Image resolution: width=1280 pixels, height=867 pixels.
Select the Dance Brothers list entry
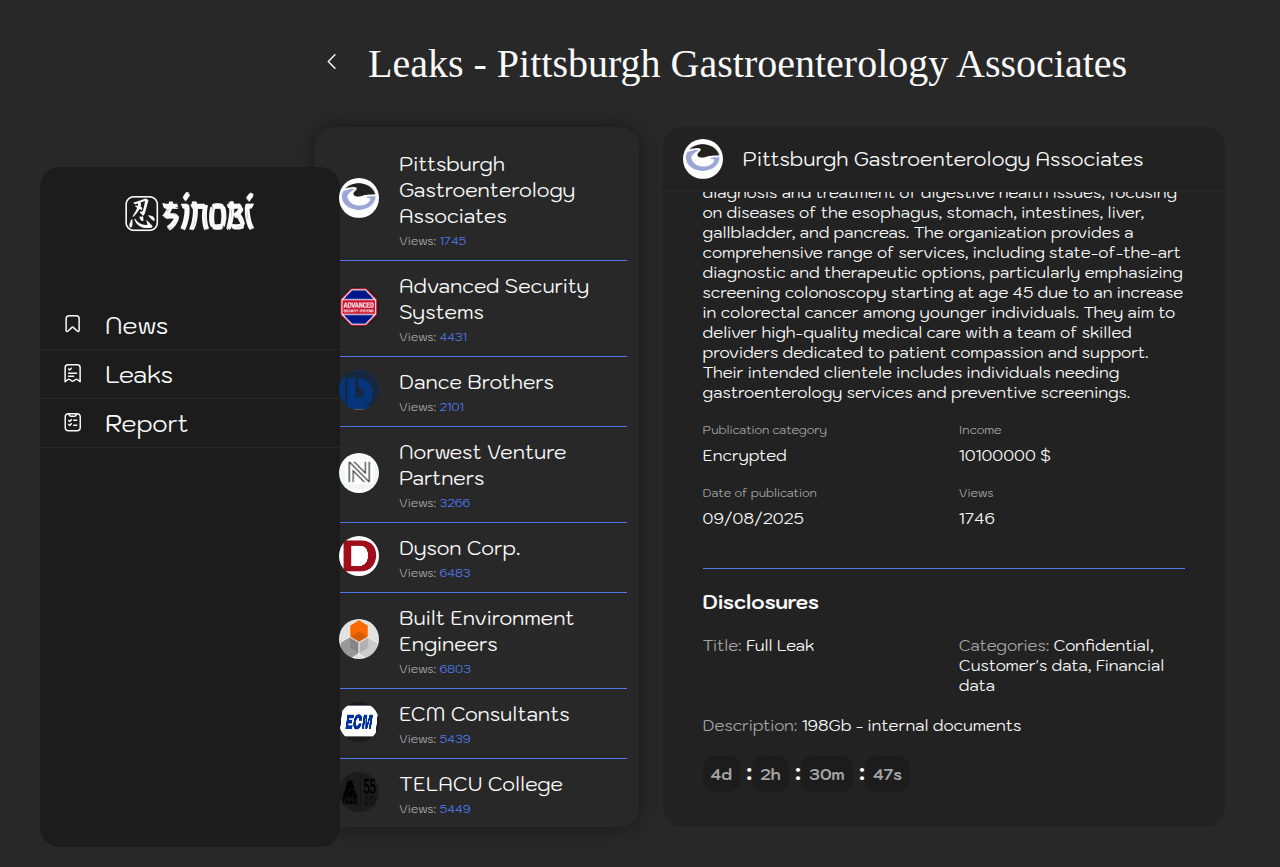476,383
